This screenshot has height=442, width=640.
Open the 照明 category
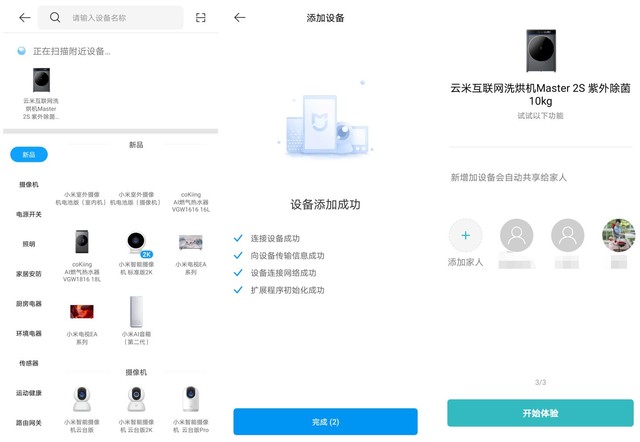(29, 244)
